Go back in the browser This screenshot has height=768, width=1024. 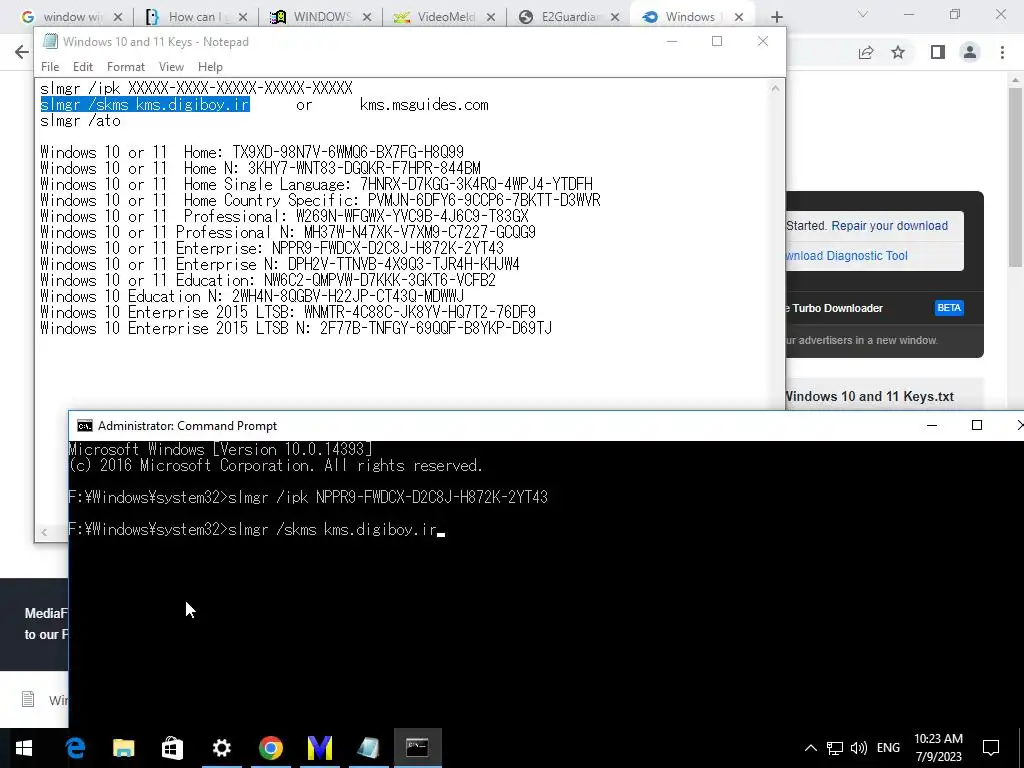tap(22, 52)
